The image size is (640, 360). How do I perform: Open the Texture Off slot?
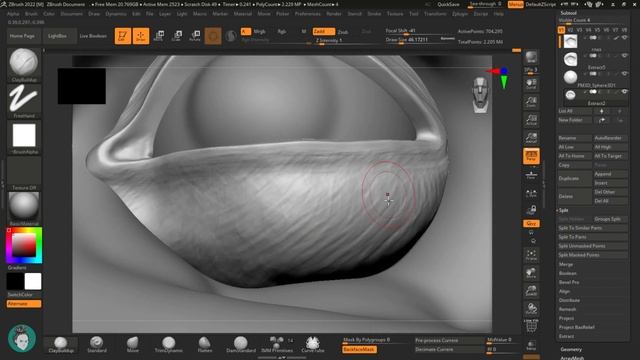tap(24, 173)
